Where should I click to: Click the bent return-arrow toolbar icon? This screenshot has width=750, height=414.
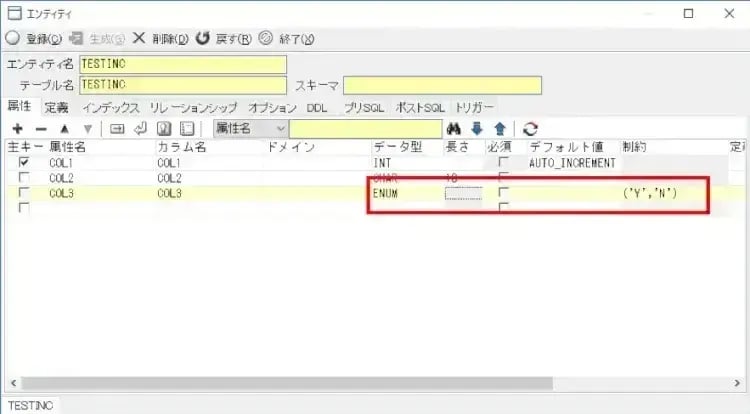click(139, 129)
